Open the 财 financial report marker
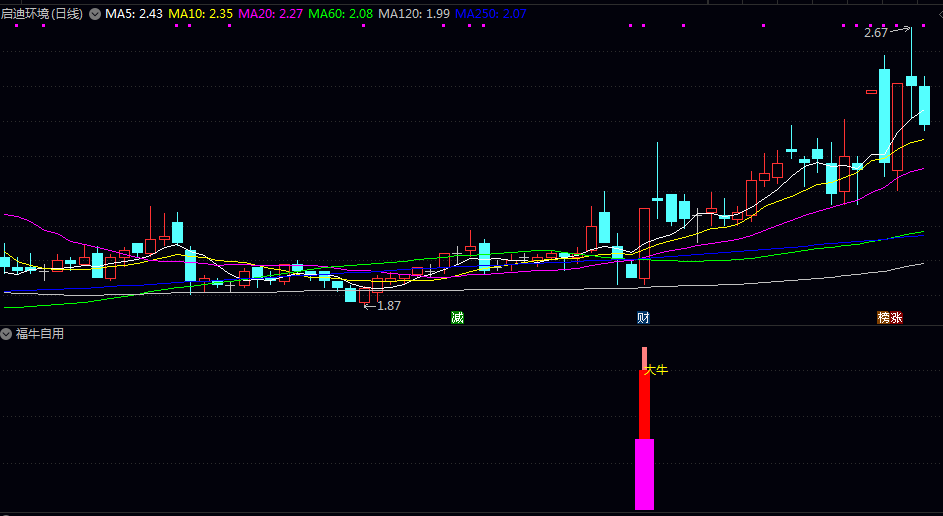This screenshot has height=516, width=943. coord(643,318)
